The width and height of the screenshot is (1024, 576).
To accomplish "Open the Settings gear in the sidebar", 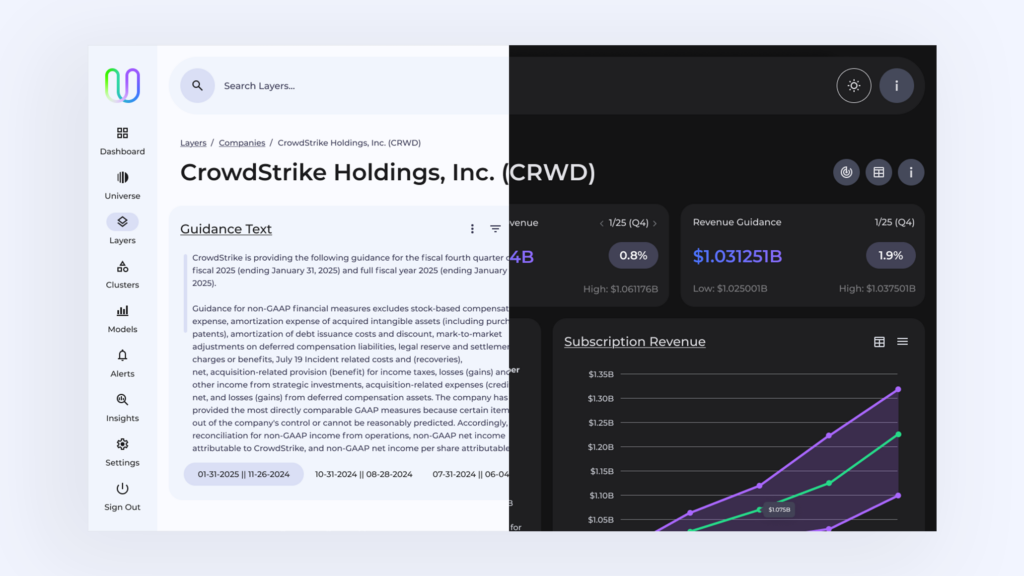I will click(x=122, y=444).
